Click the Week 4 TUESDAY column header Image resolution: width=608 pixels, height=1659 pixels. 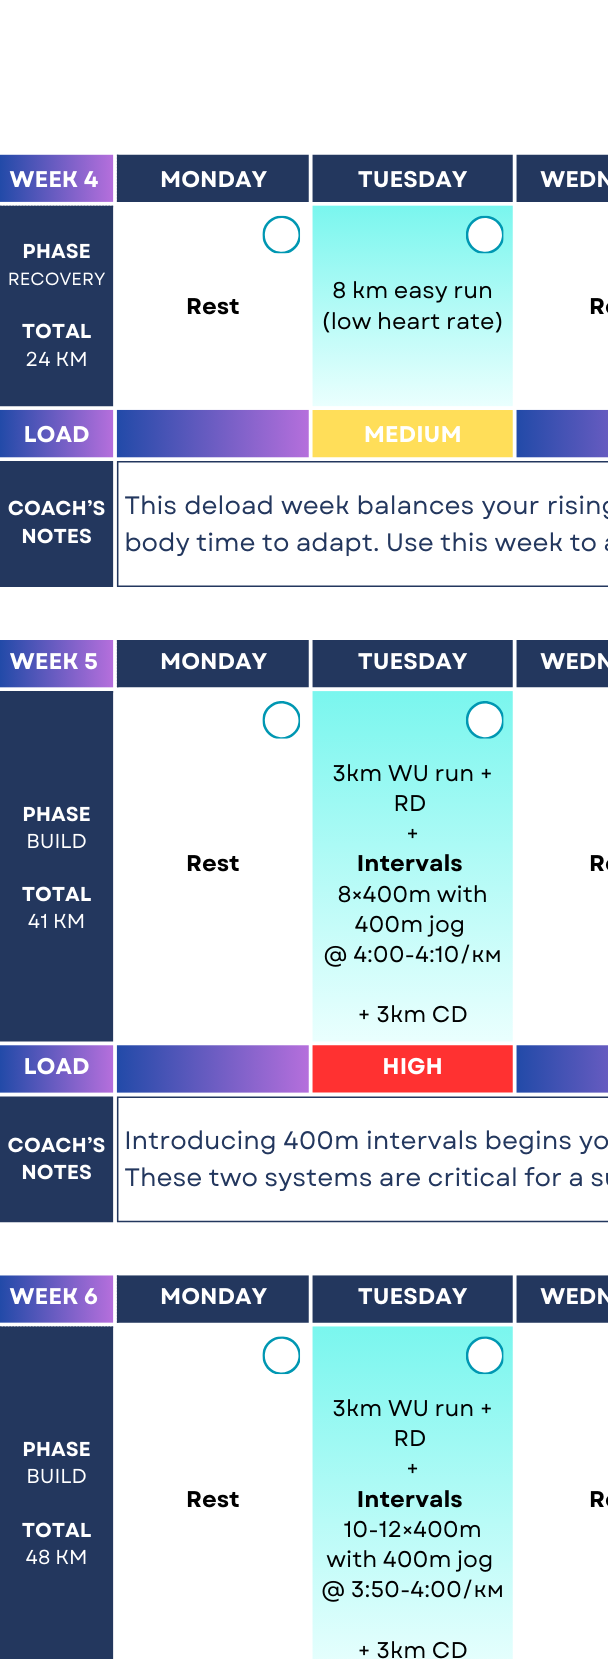[412, 180]
